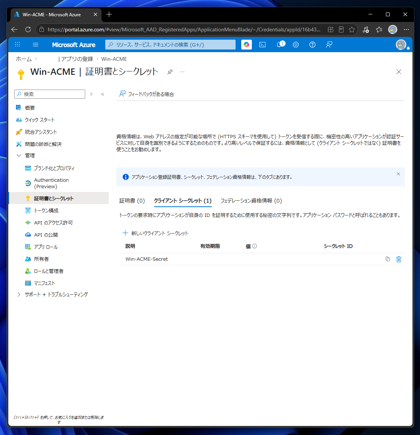The height and width of the screenshot is (435, 420).
Task: Click the 説明 column header
Action: [x=130, y=246]
